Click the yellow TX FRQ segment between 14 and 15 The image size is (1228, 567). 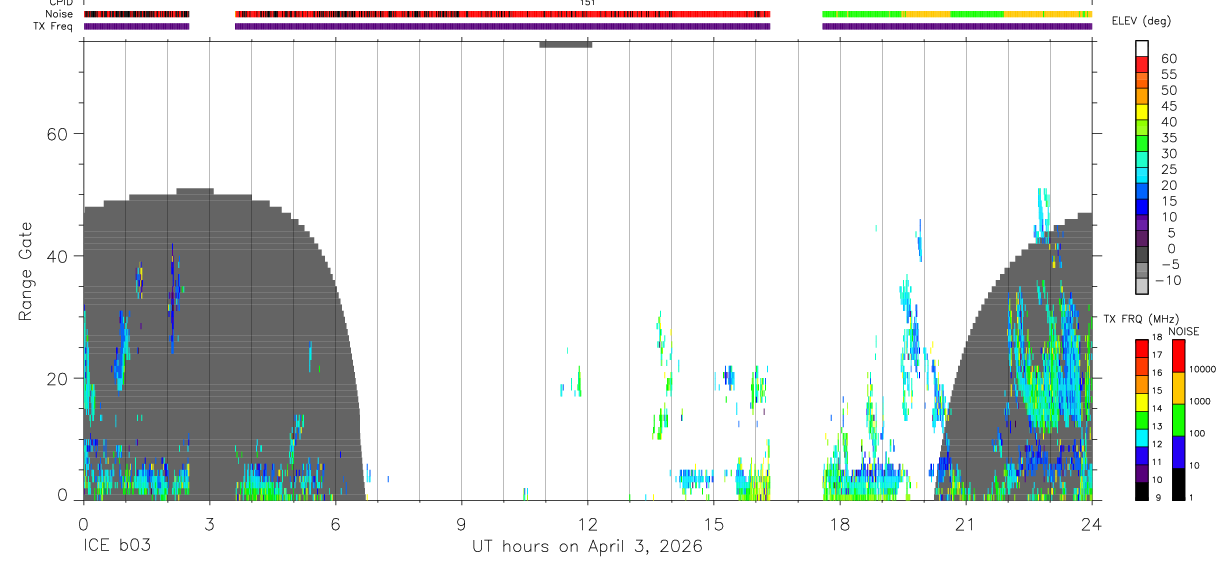tap(1141, 400)
